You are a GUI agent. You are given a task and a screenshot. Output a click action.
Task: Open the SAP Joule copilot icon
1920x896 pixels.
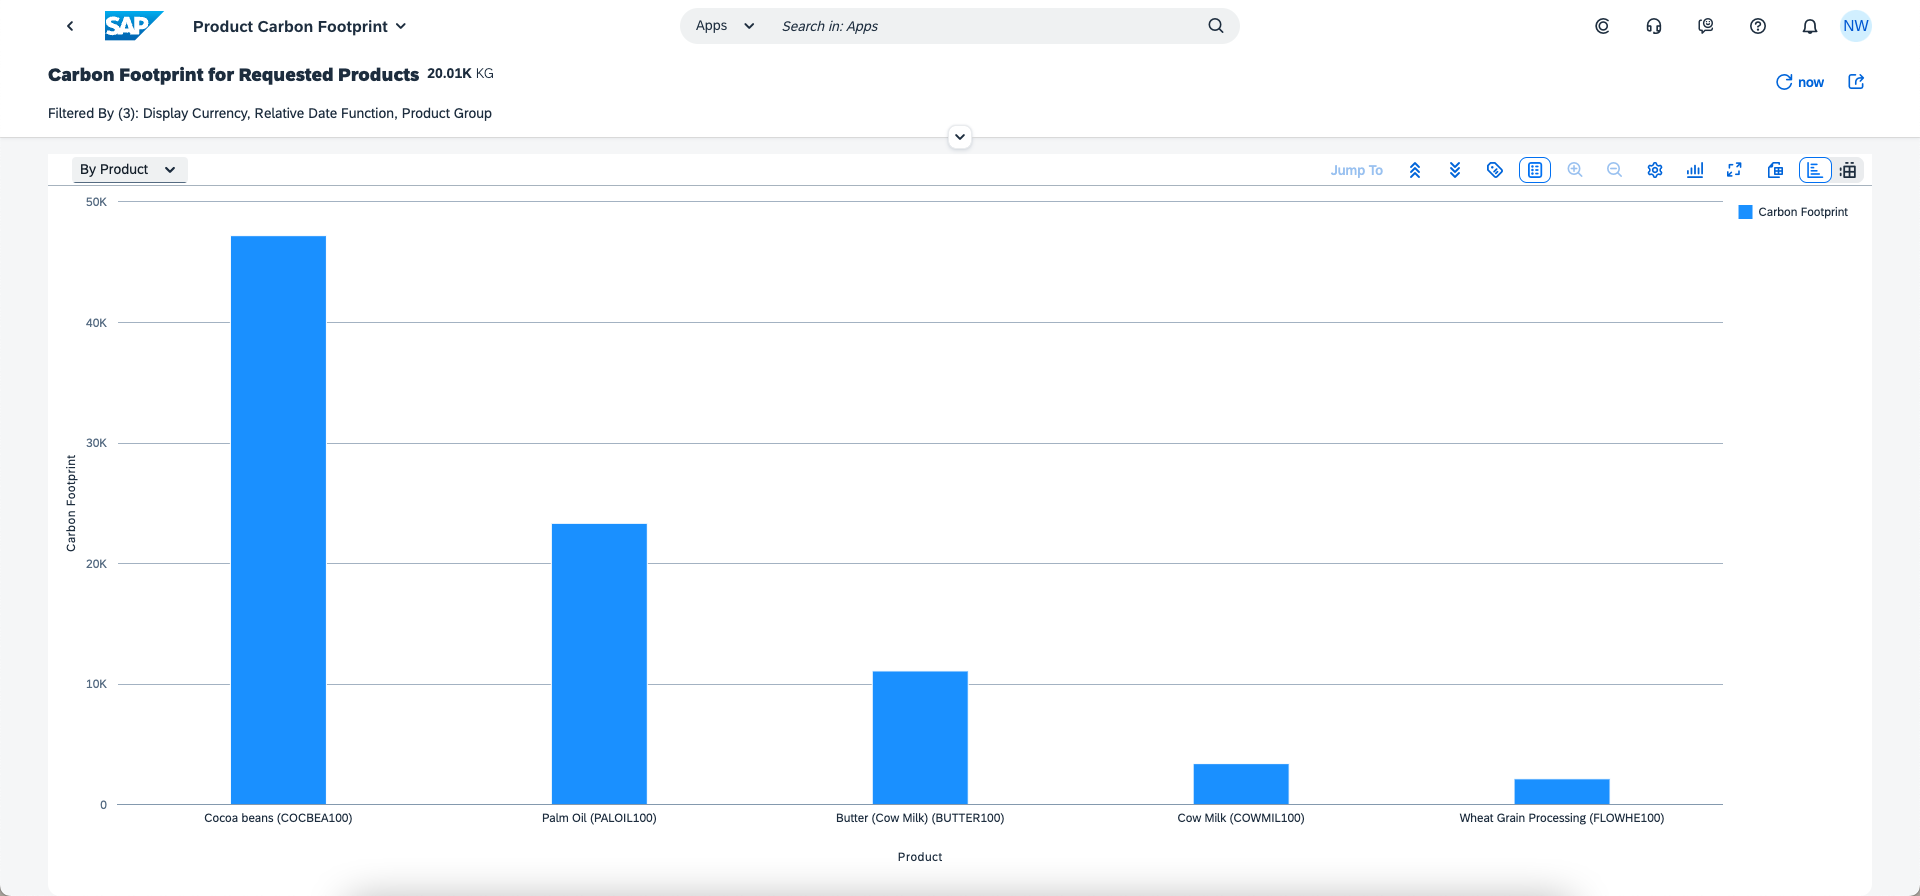click(x=1602, y=26)
